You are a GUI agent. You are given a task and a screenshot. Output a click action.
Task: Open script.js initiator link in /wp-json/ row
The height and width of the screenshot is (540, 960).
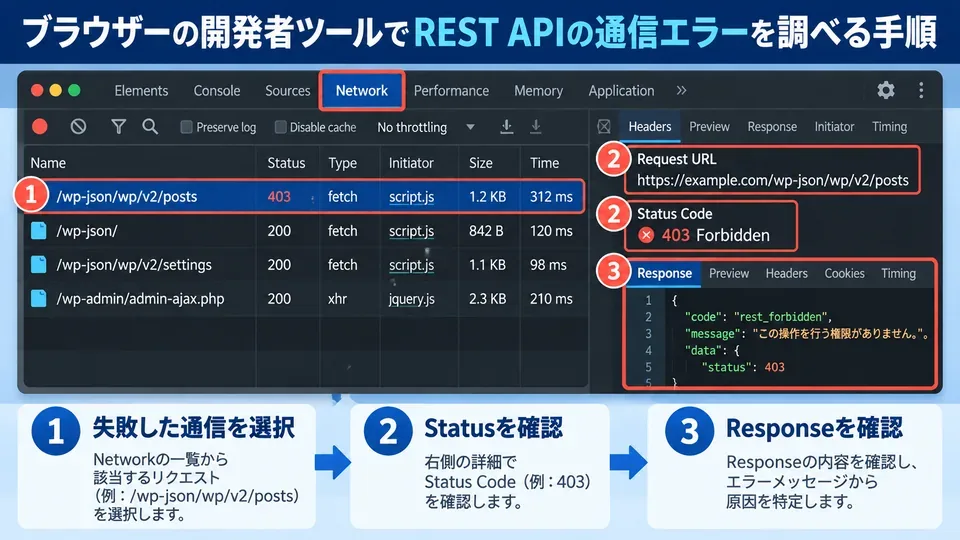tap(411, 231)
